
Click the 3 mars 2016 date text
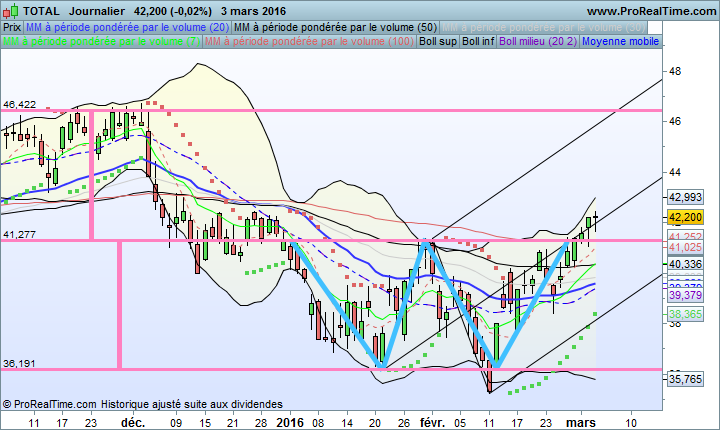(253, 11)
